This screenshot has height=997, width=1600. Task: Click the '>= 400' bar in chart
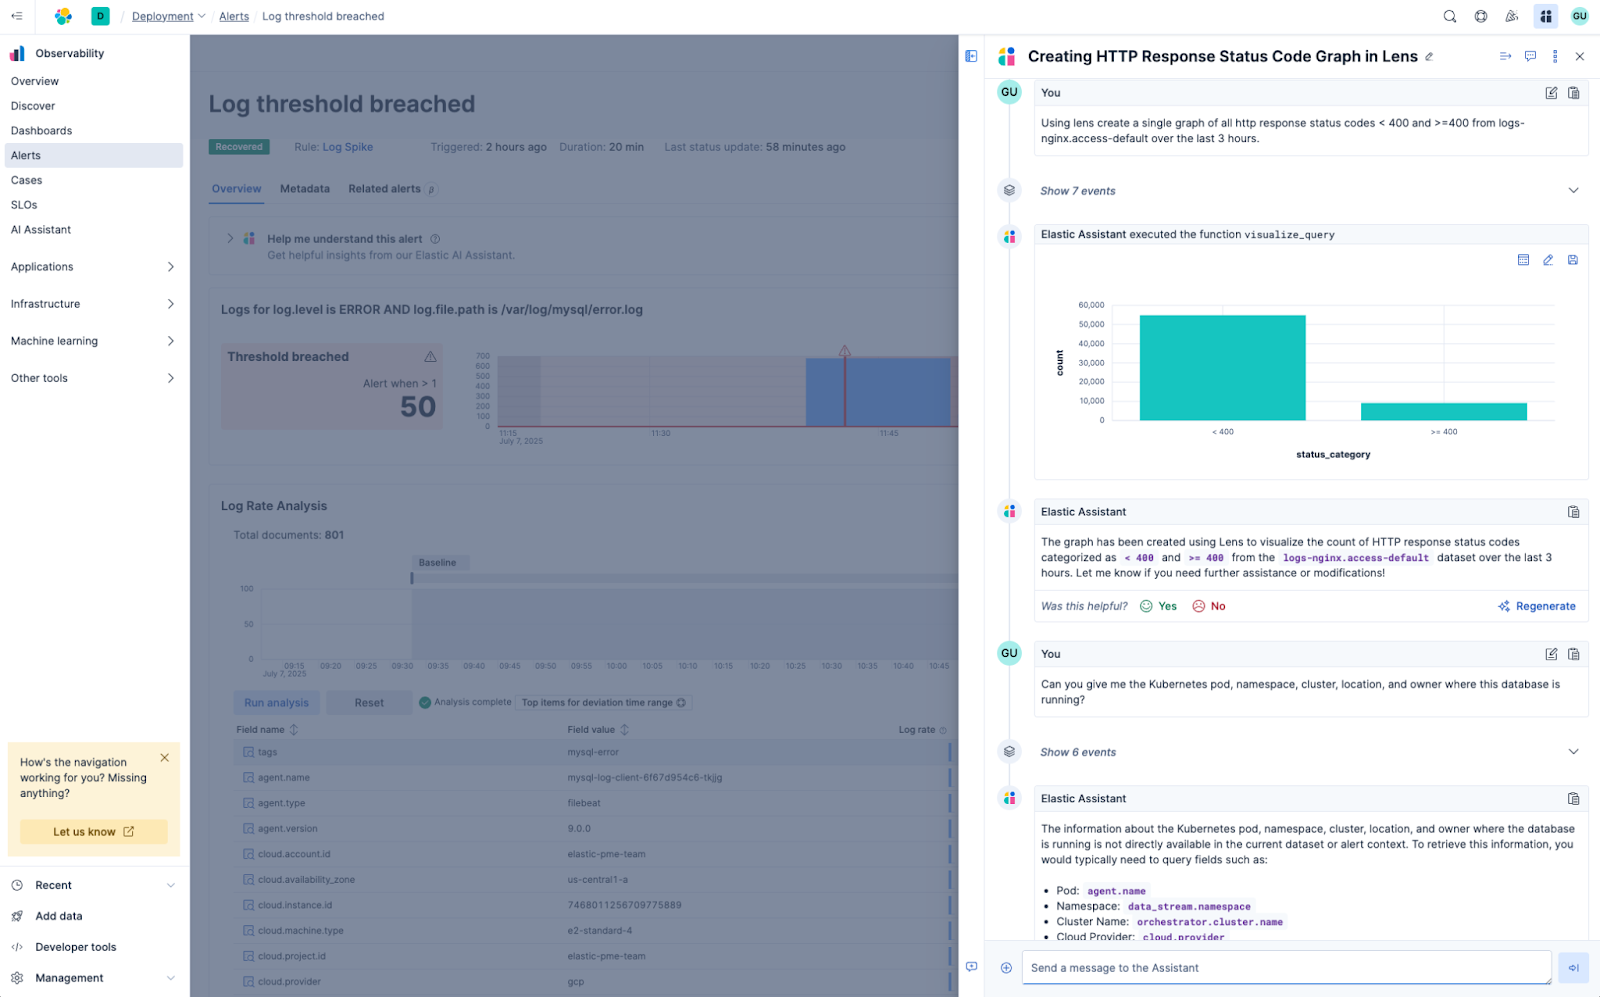(1444, 412)
